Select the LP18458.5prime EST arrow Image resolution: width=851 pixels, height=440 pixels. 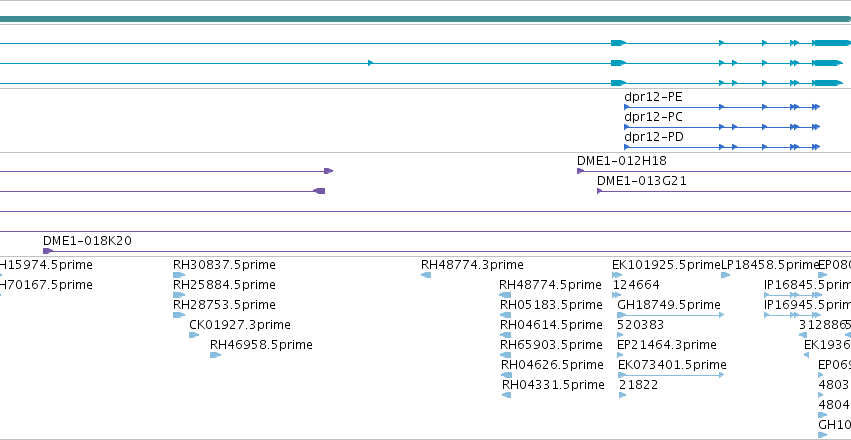(726, 275)
